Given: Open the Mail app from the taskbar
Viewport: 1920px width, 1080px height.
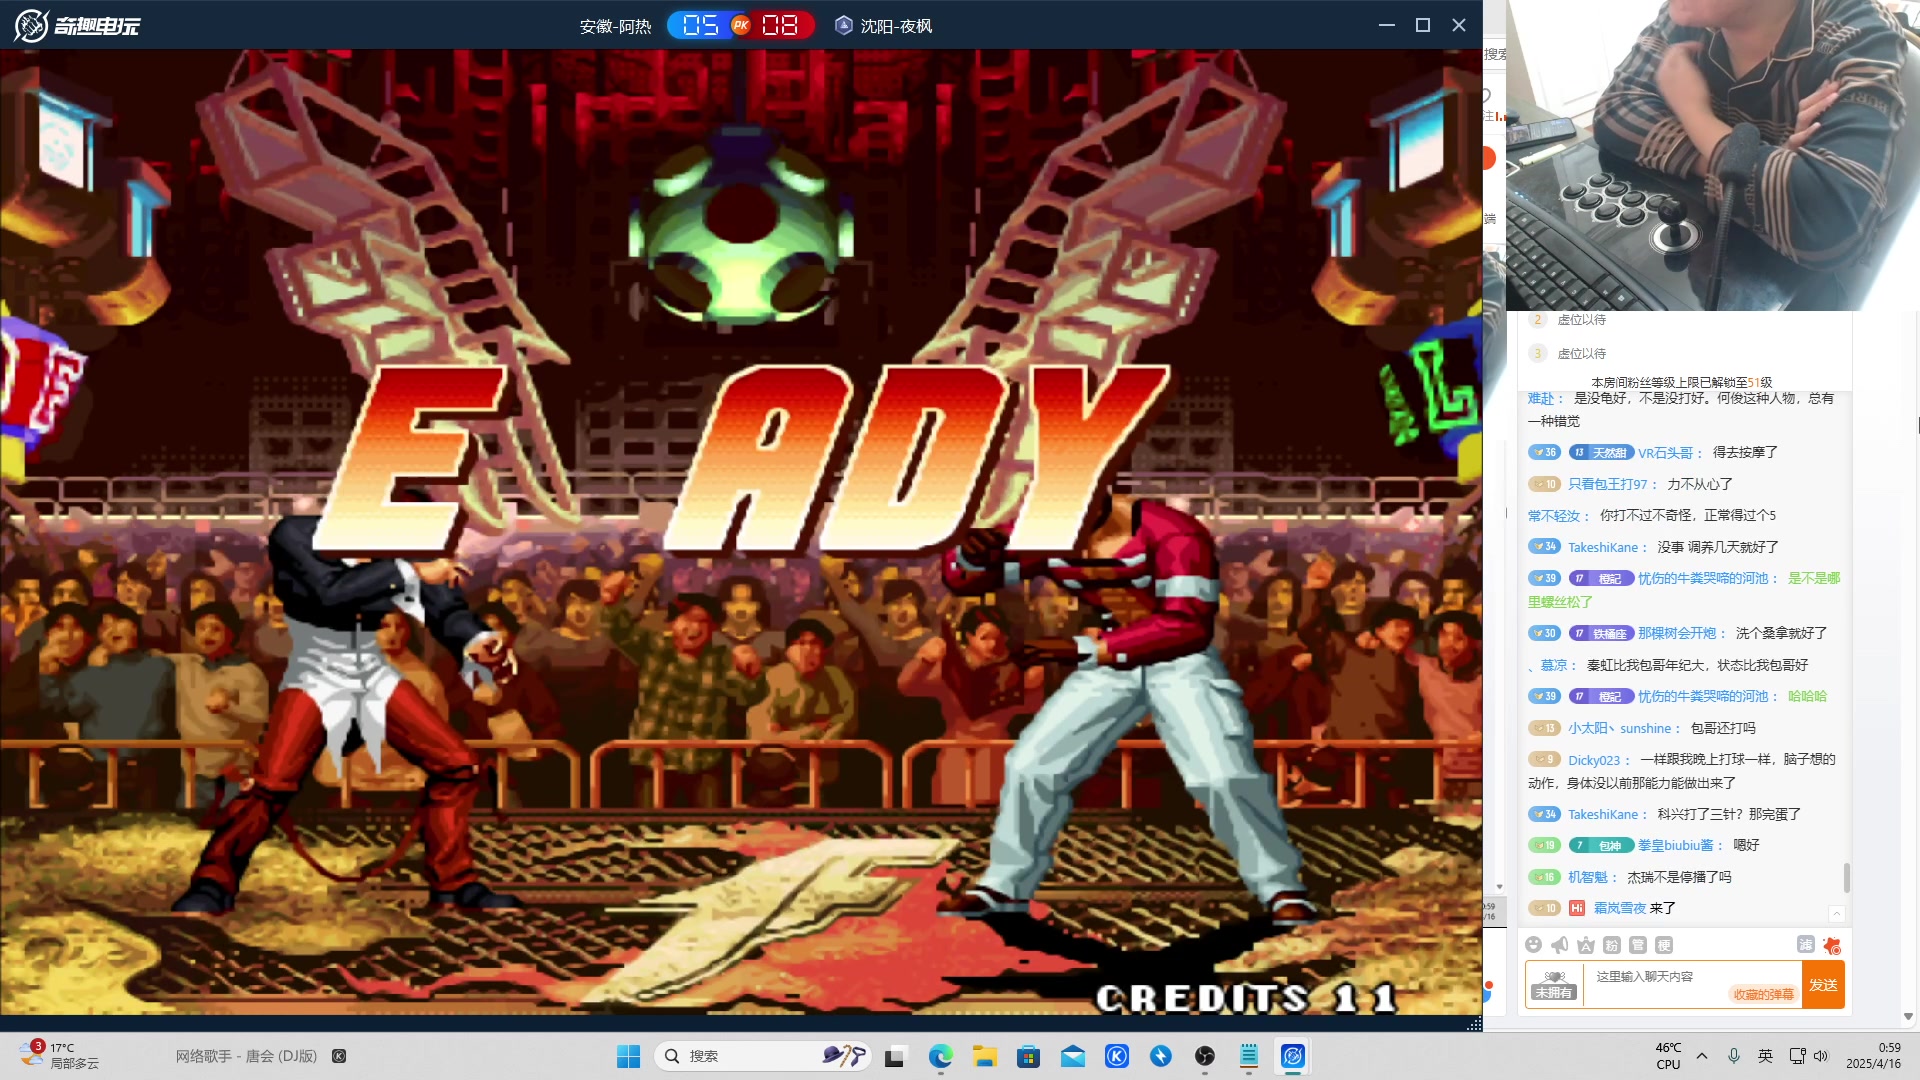Looking at the screenshot, I should (x=1073, y=1056).
